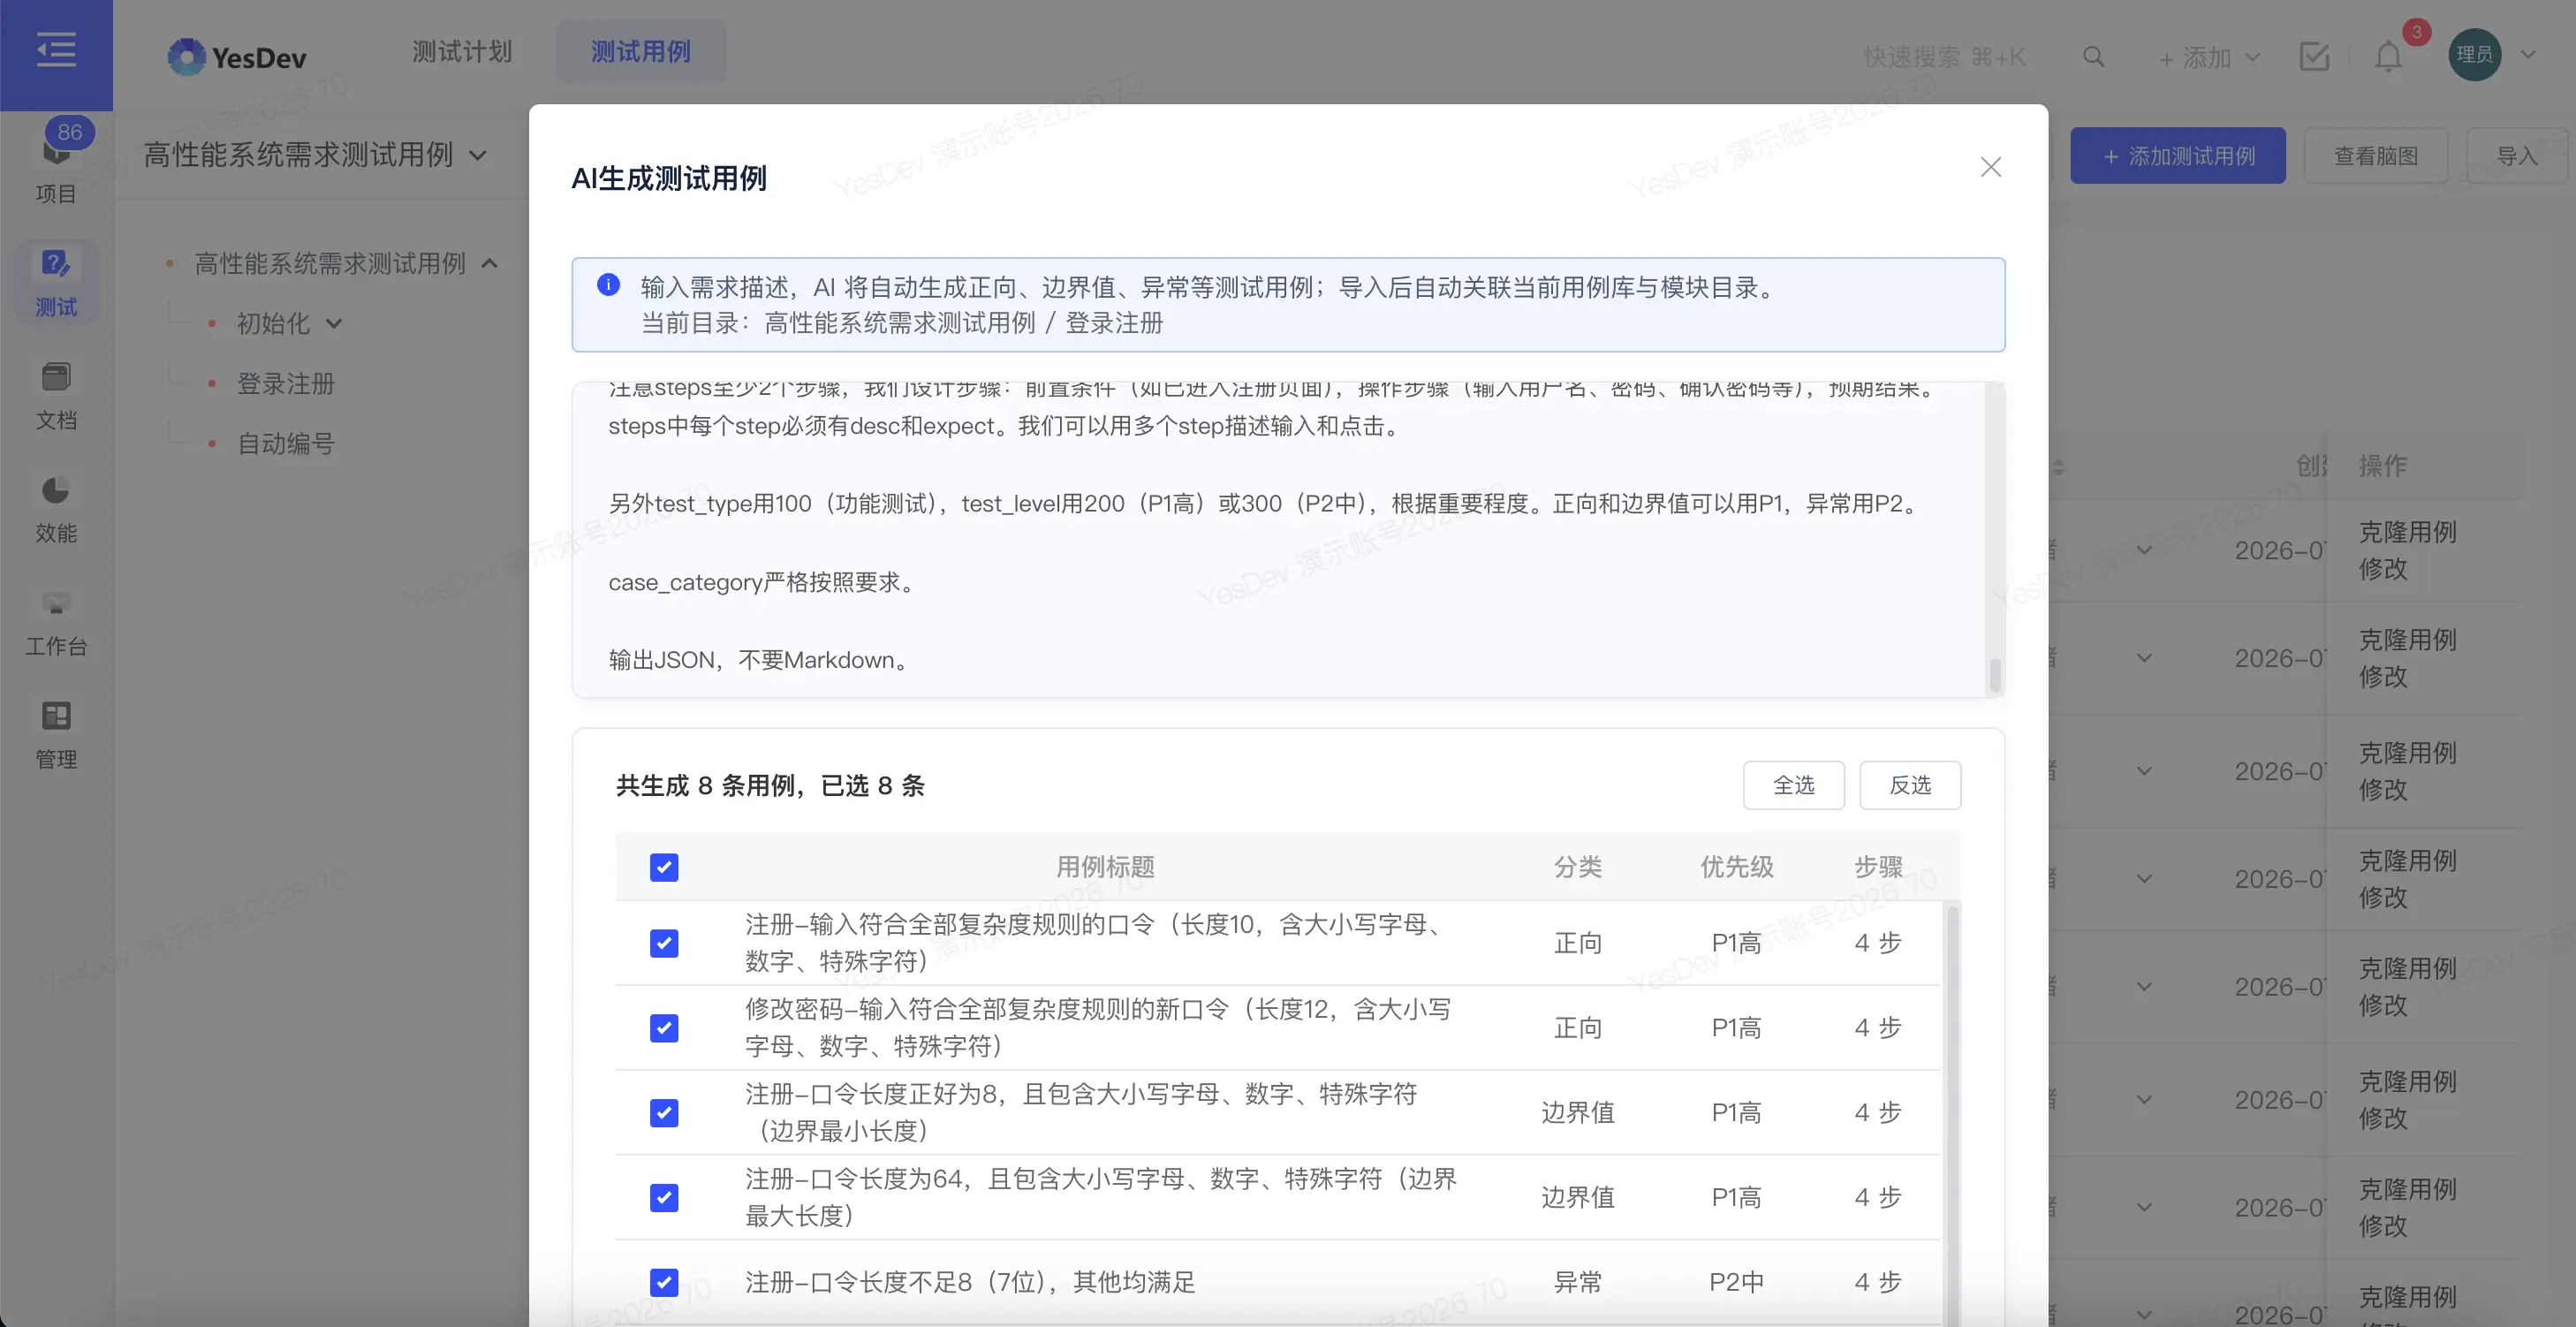2576x1327 pixels.
Task: Open the account menu chevron
Action: click(2528, 55)
